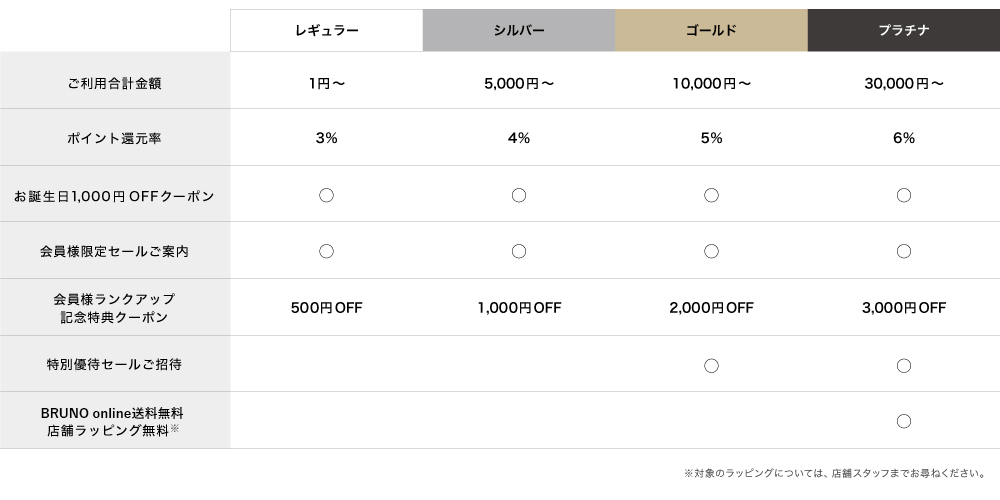Viewport: 1000px width, 500px height.
Task: Click the member sale circle for ゴールド
Action: point(711,251)
